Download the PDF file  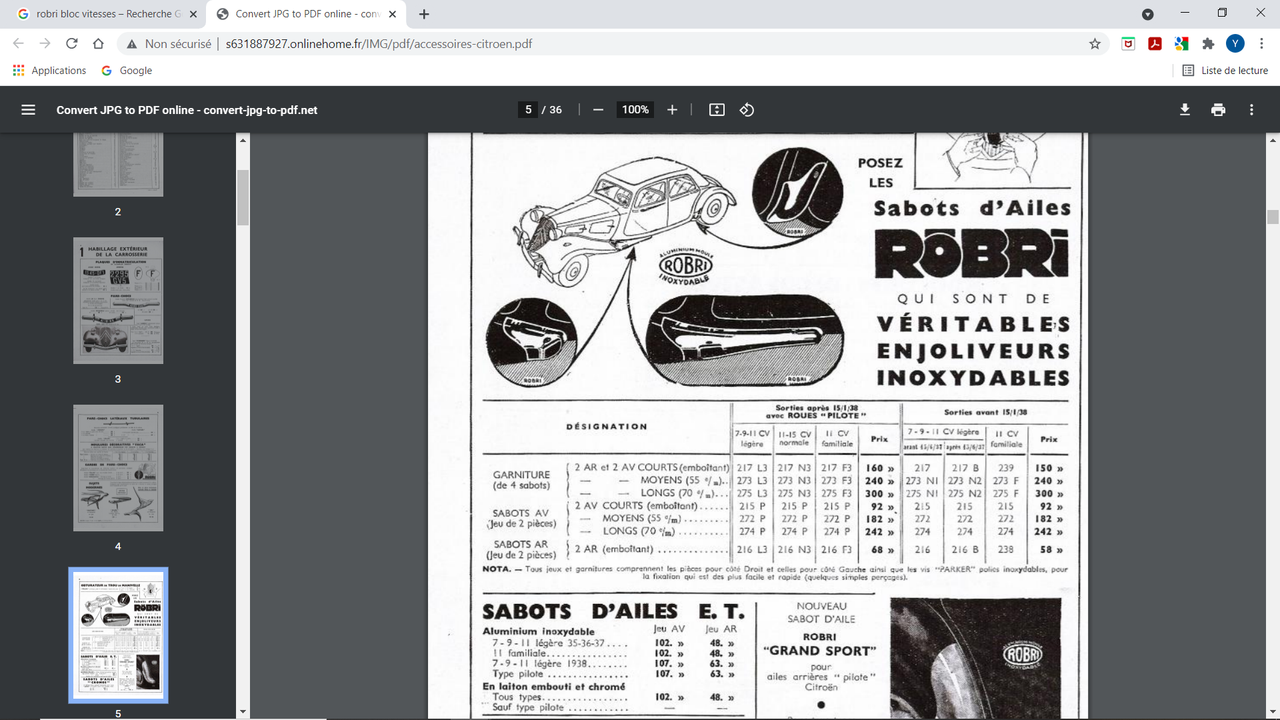click(x=1185, y=110)
